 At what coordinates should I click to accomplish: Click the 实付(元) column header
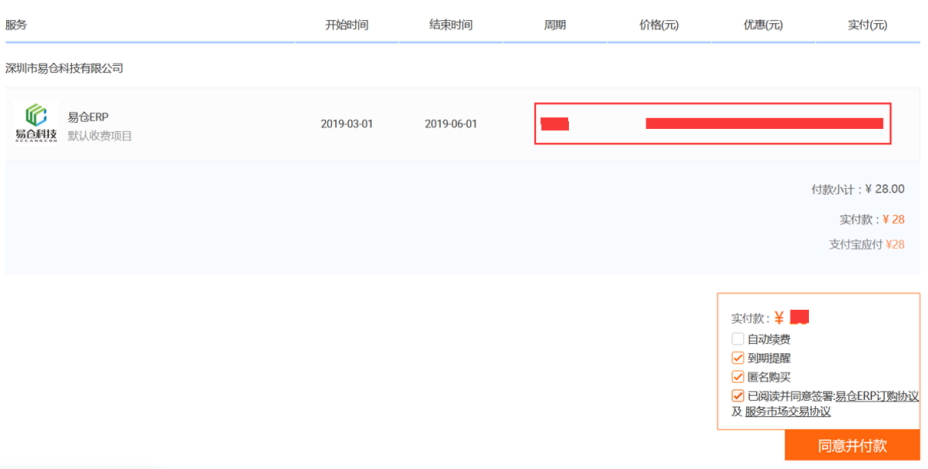click(x=867, y=25)
